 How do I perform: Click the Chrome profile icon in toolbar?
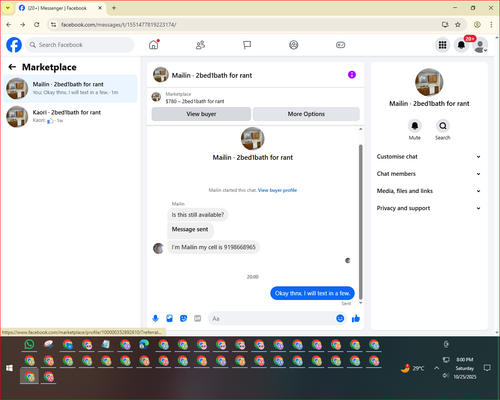click(477, 25)
